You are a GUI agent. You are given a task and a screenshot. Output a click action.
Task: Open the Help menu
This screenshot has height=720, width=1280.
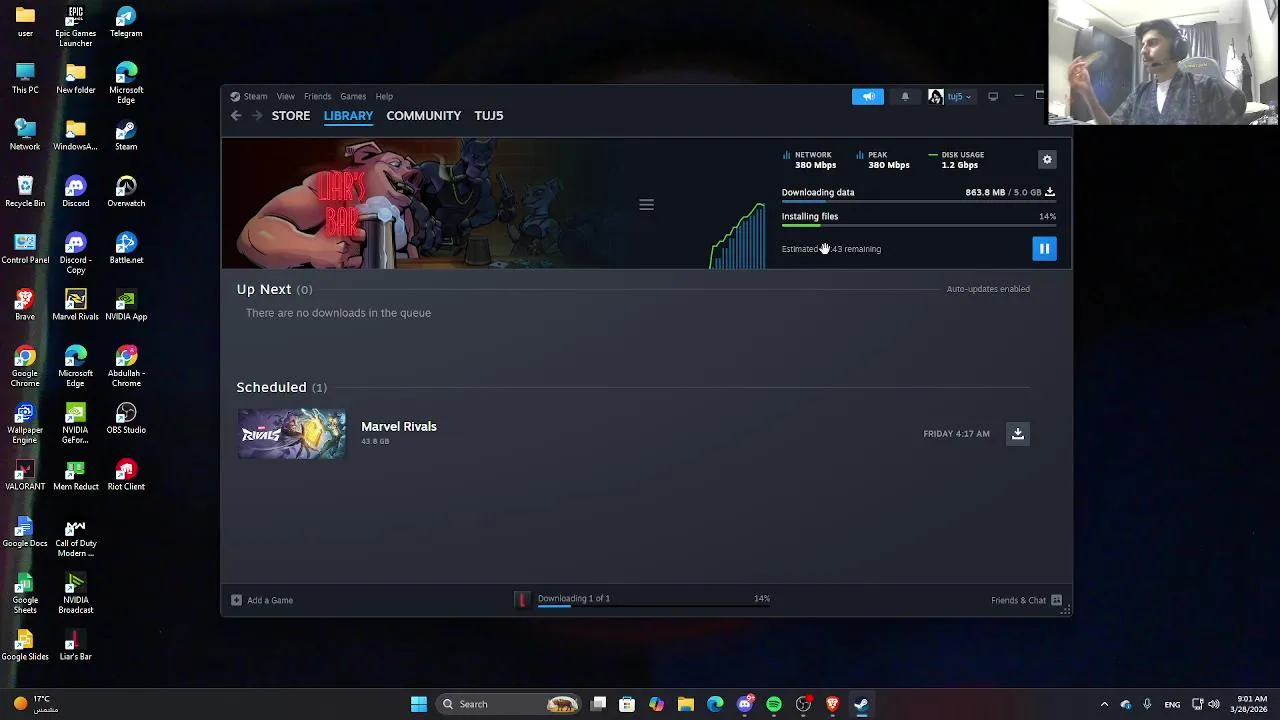pos(384,97)
